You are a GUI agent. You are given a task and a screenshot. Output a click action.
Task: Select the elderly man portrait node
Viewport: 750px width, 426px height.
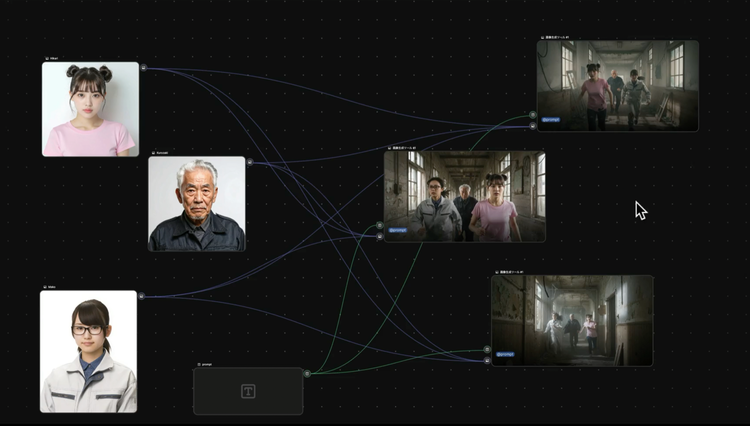tap(197, 203)
